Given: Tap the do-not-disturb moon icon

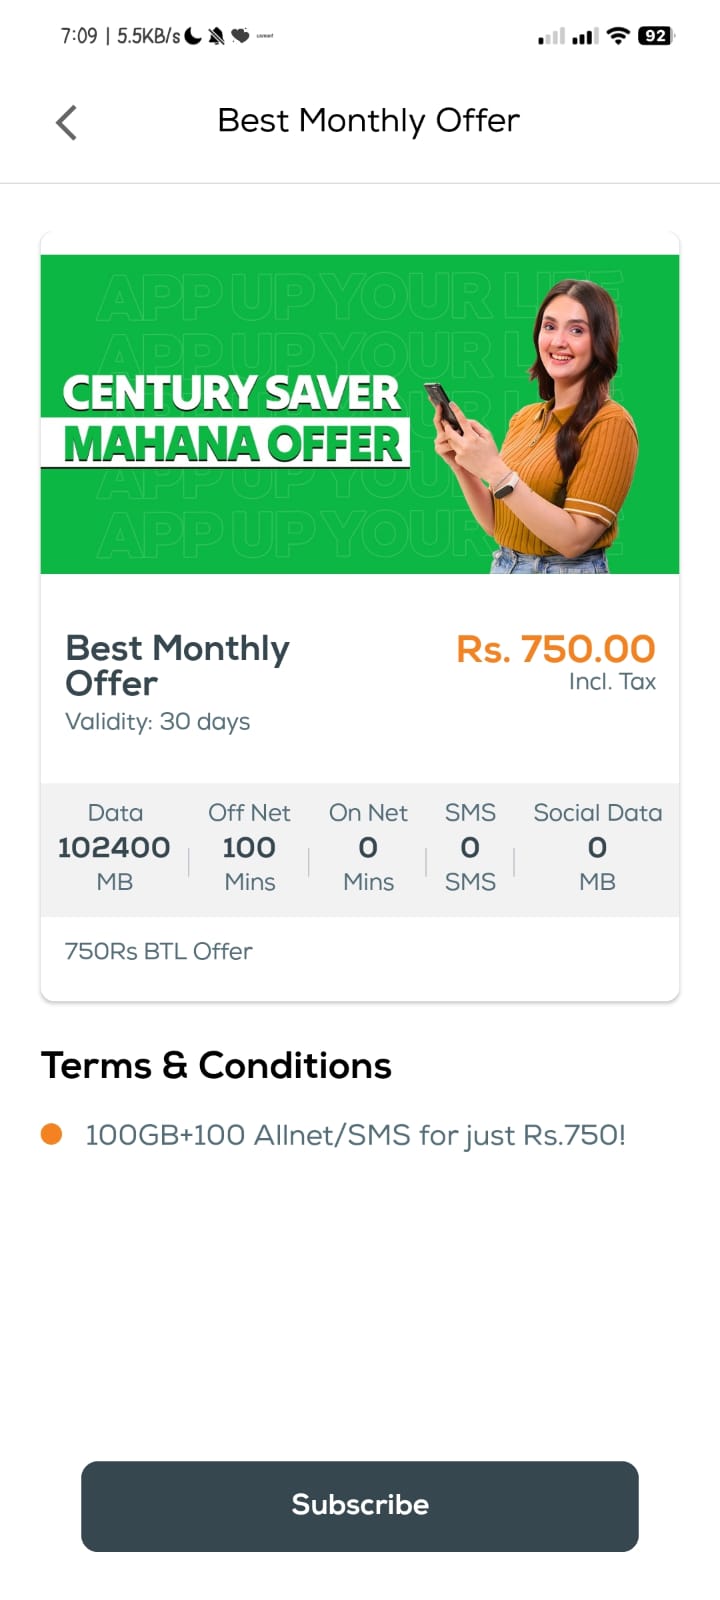Looking at the screenshot, I should coord(194,36).
